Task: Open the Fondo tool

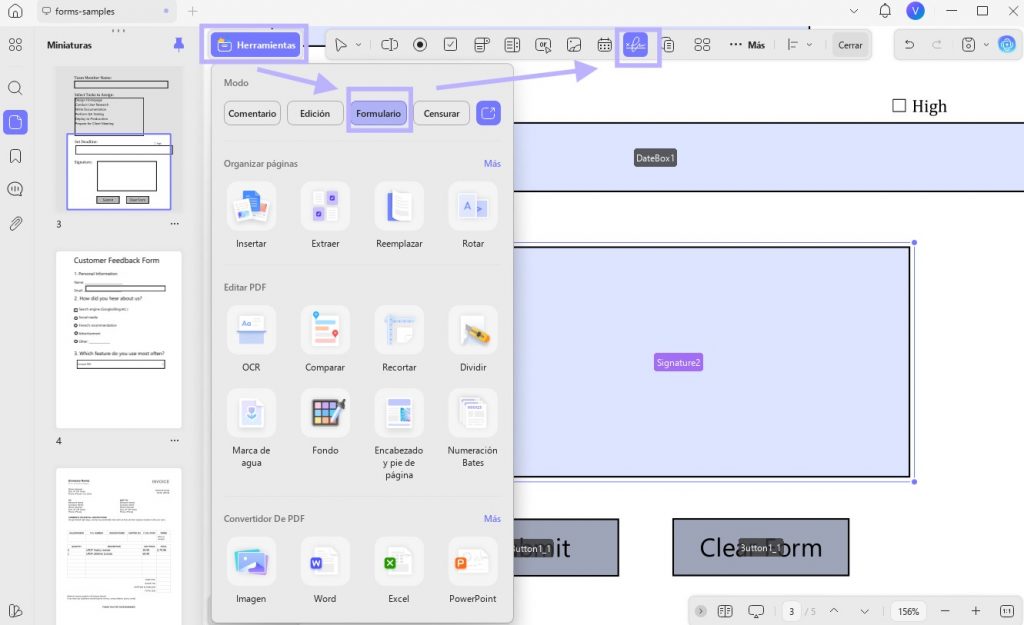Action: [325, 422]
